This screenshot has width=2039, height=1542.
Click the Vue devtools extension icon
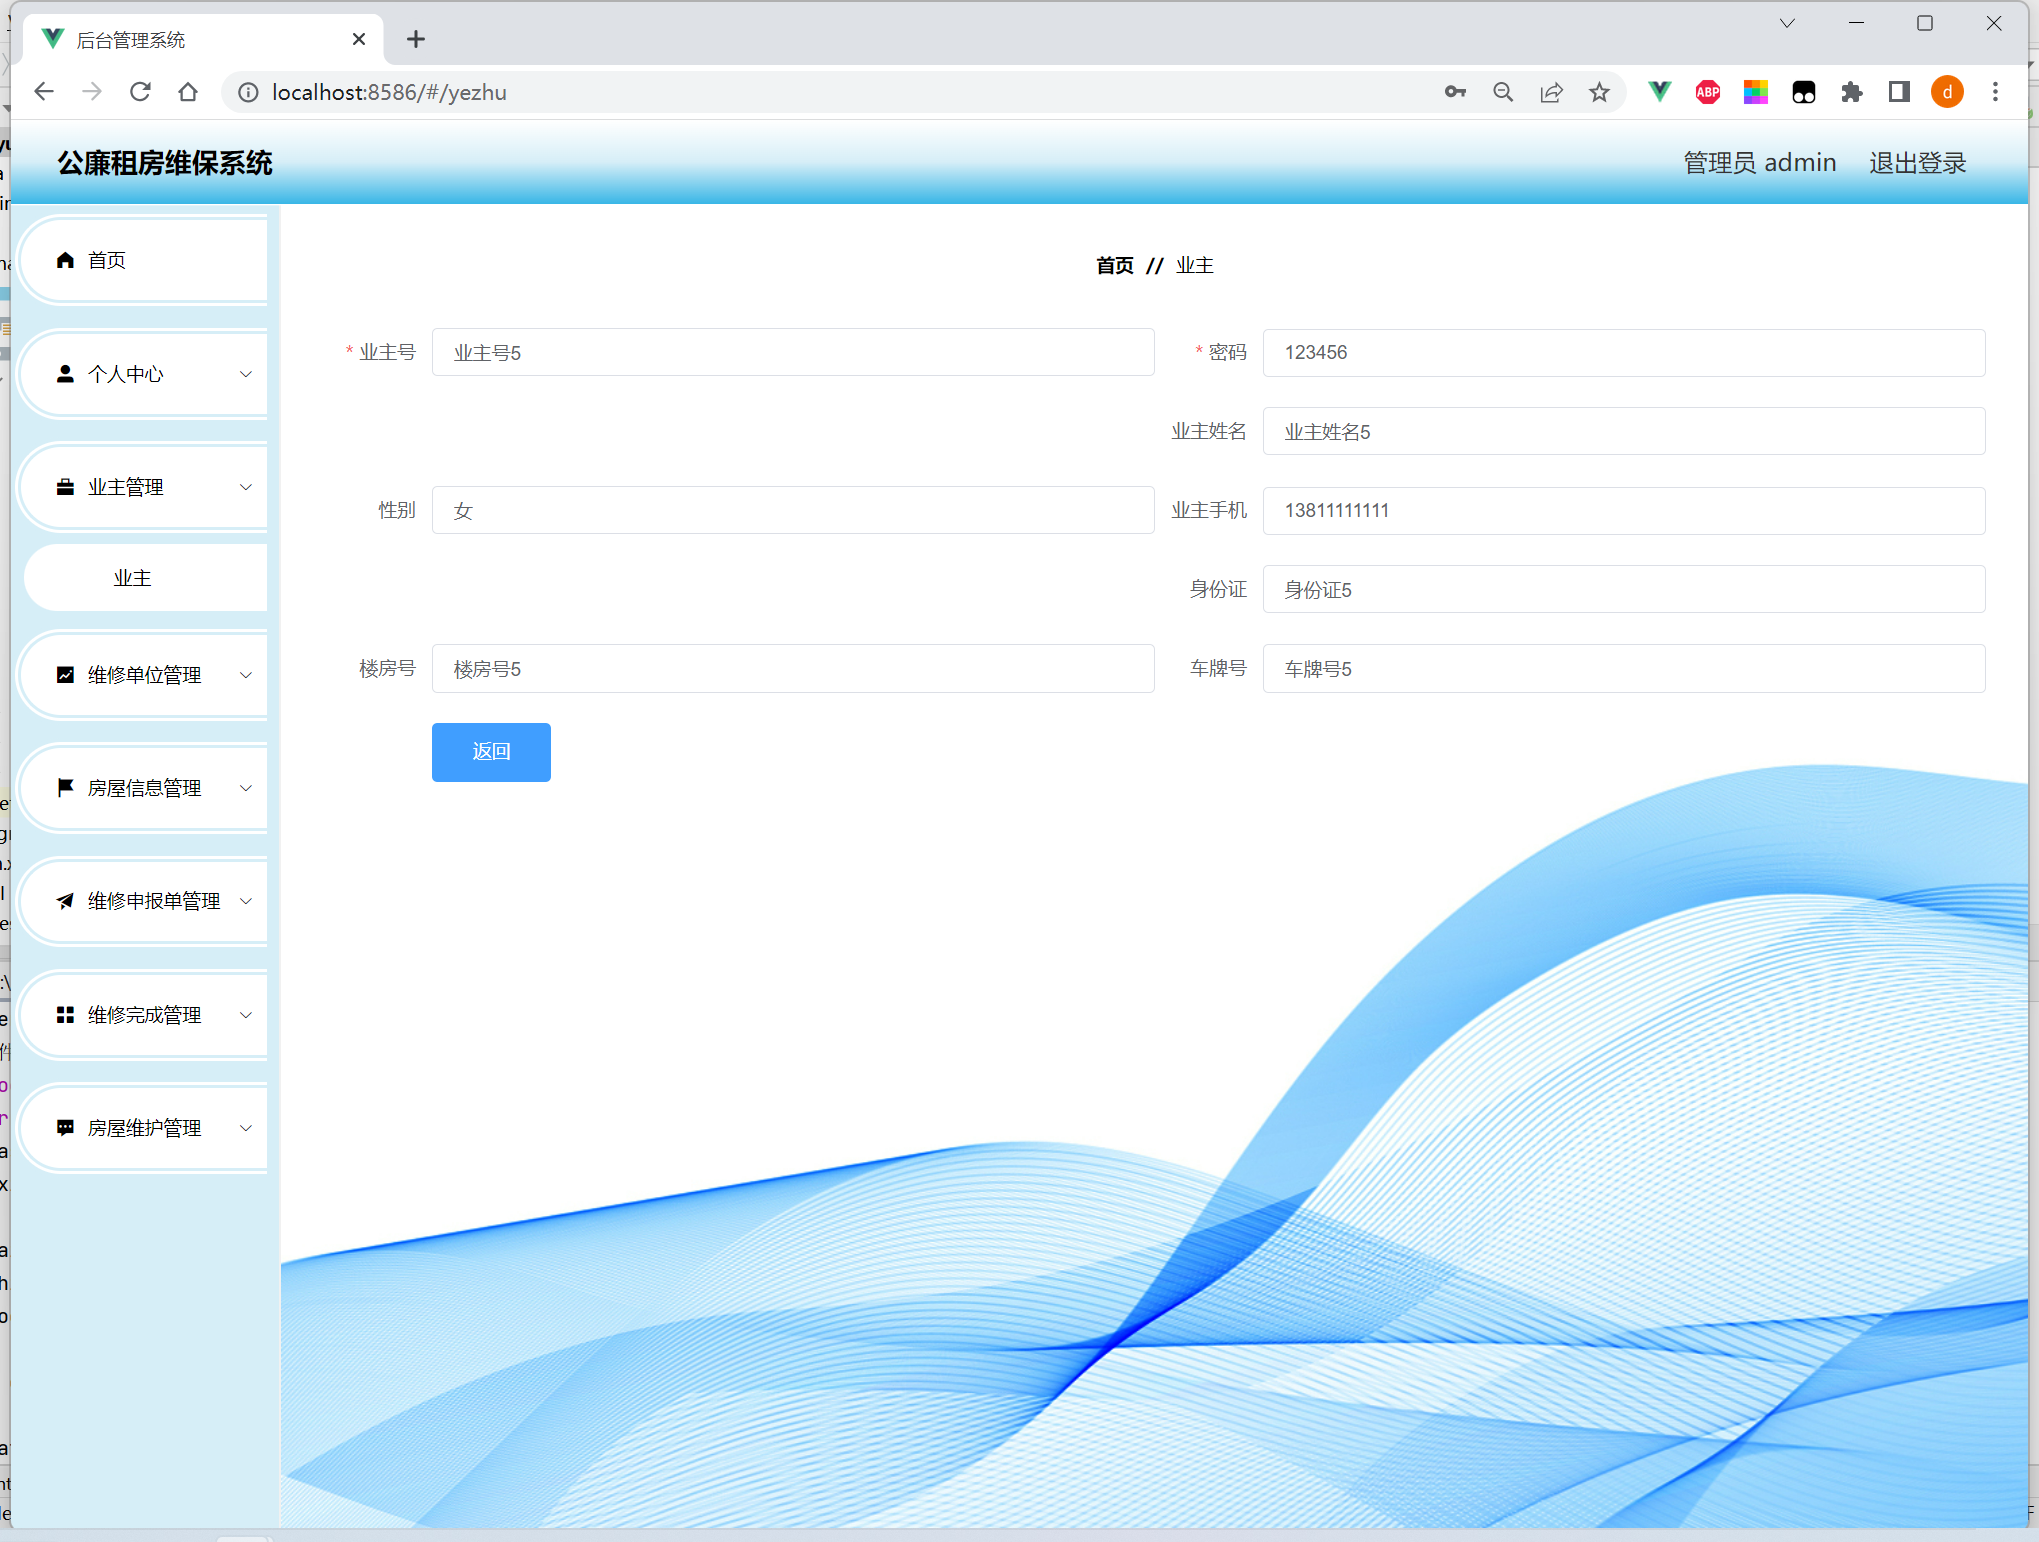(x=1659, y=92)
